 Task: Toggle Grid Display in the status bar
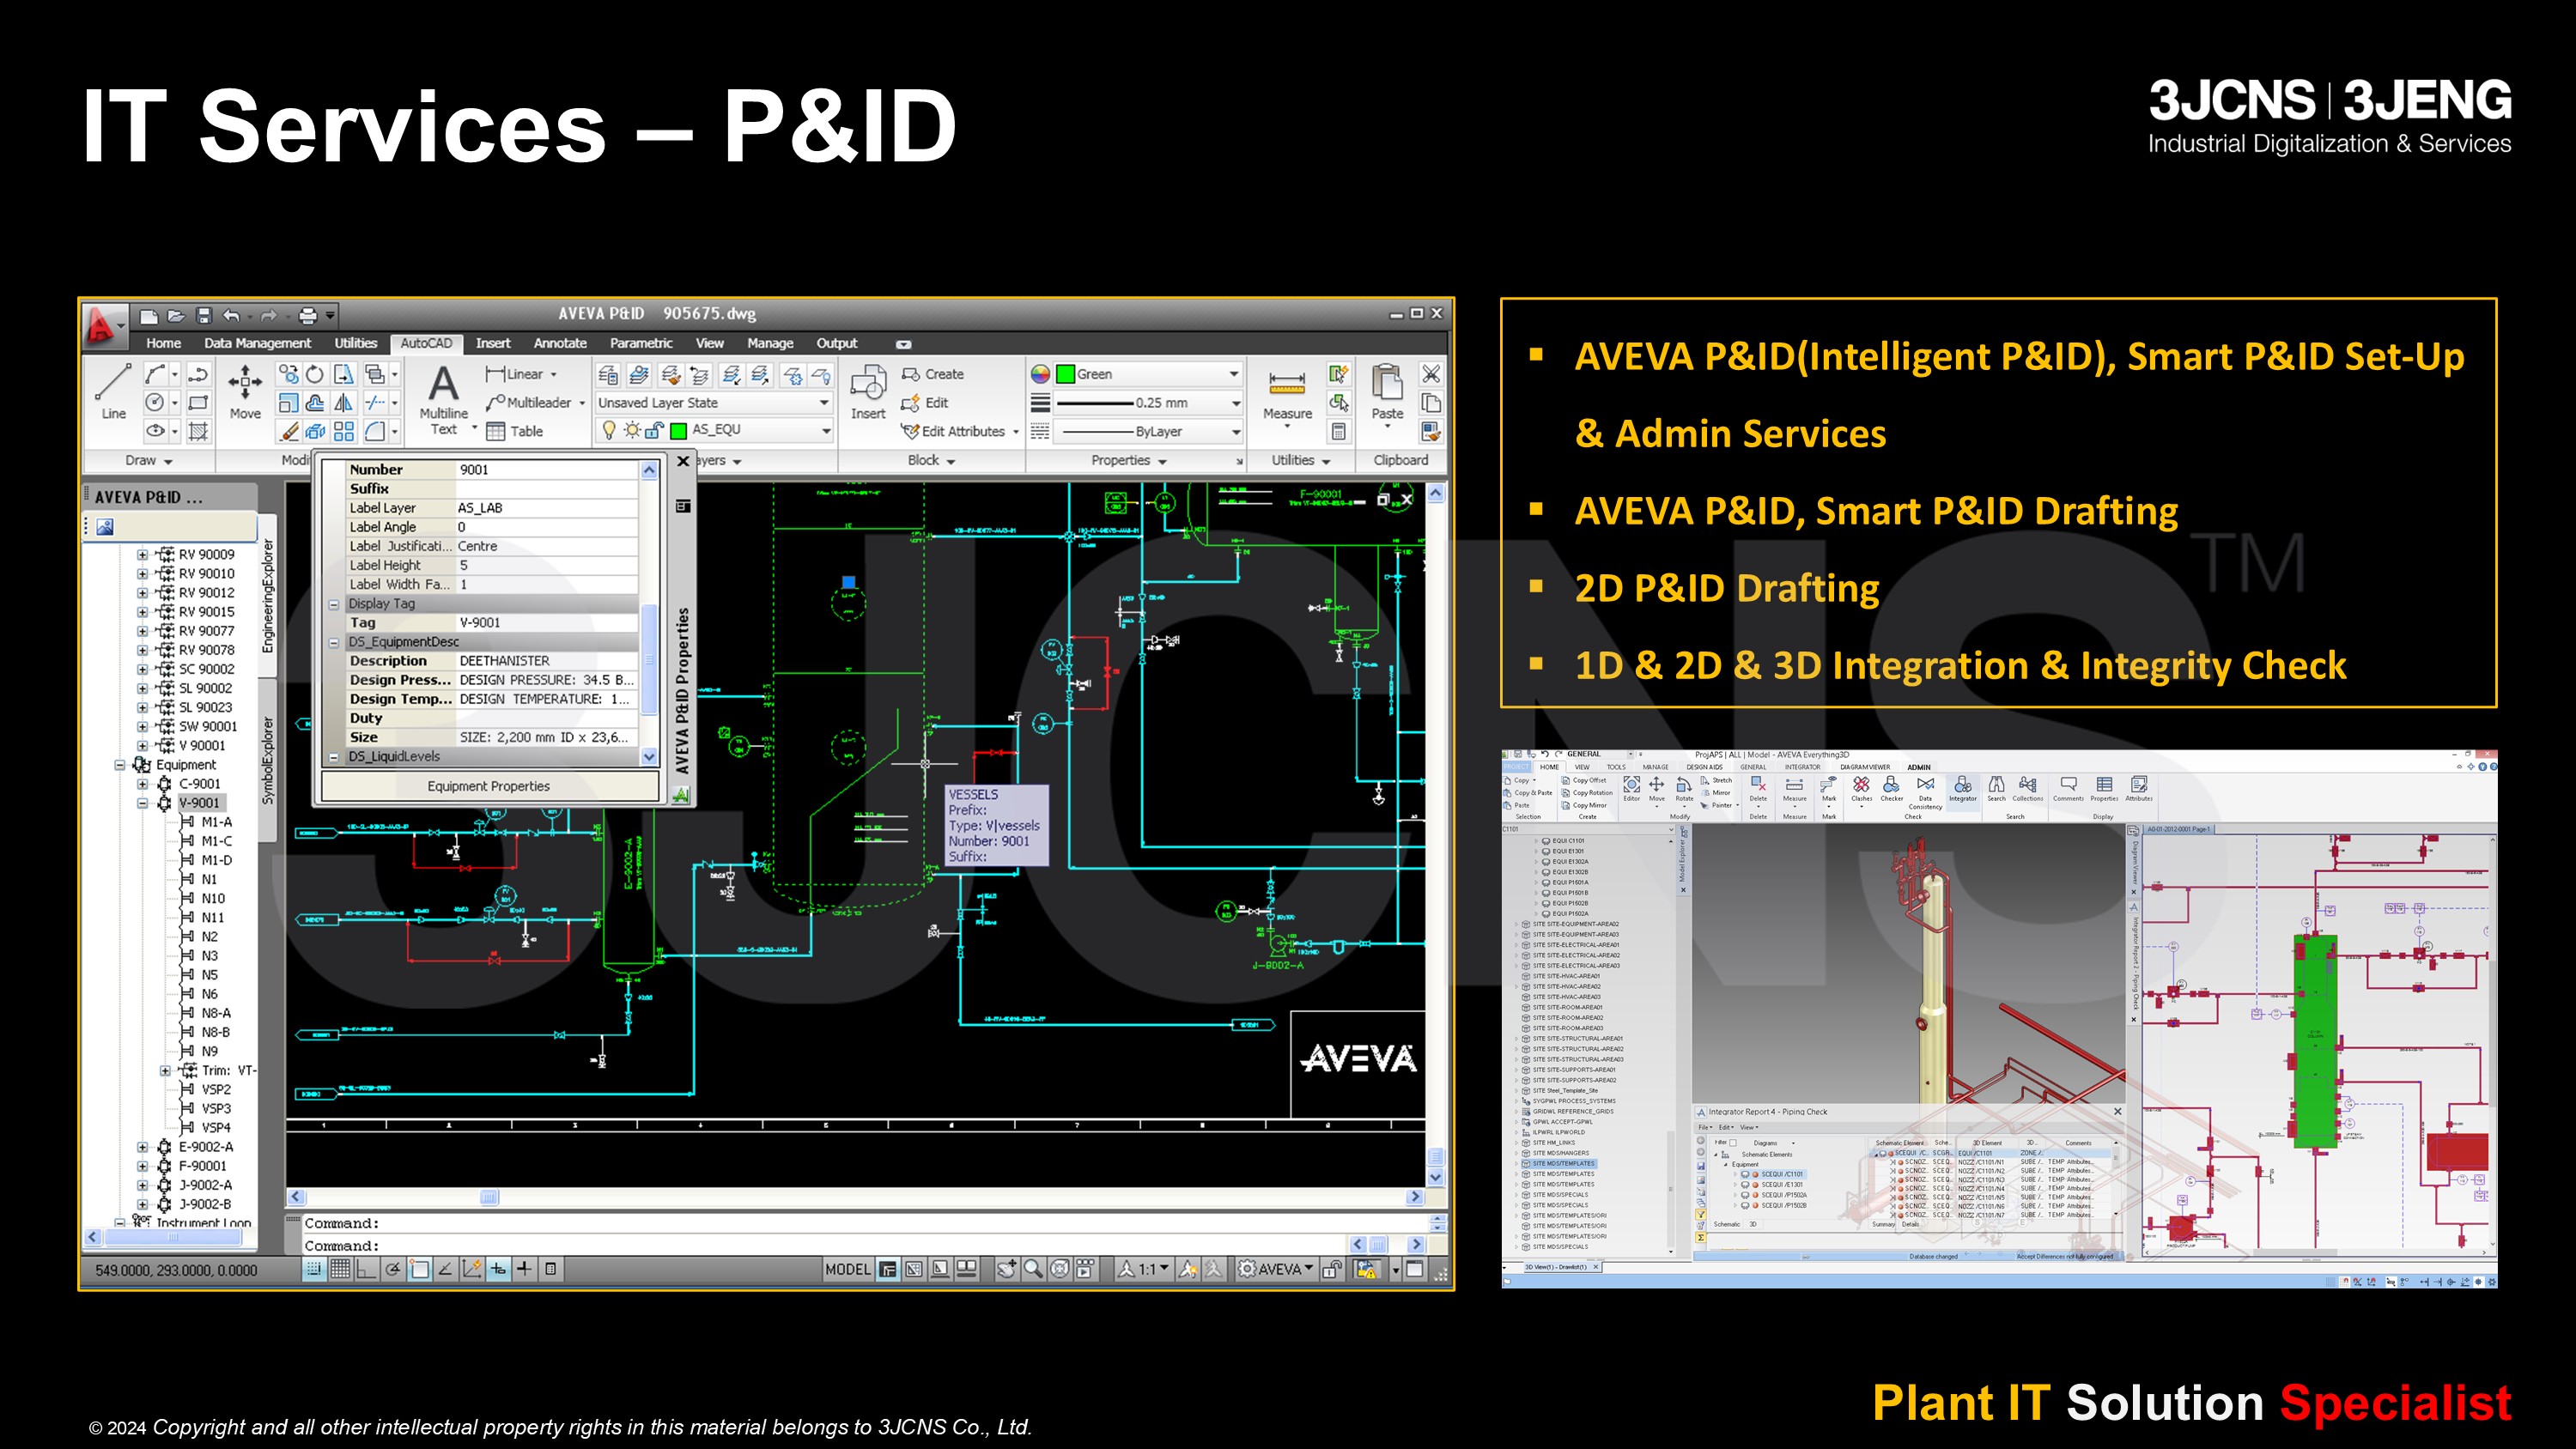pos(340,1269)
